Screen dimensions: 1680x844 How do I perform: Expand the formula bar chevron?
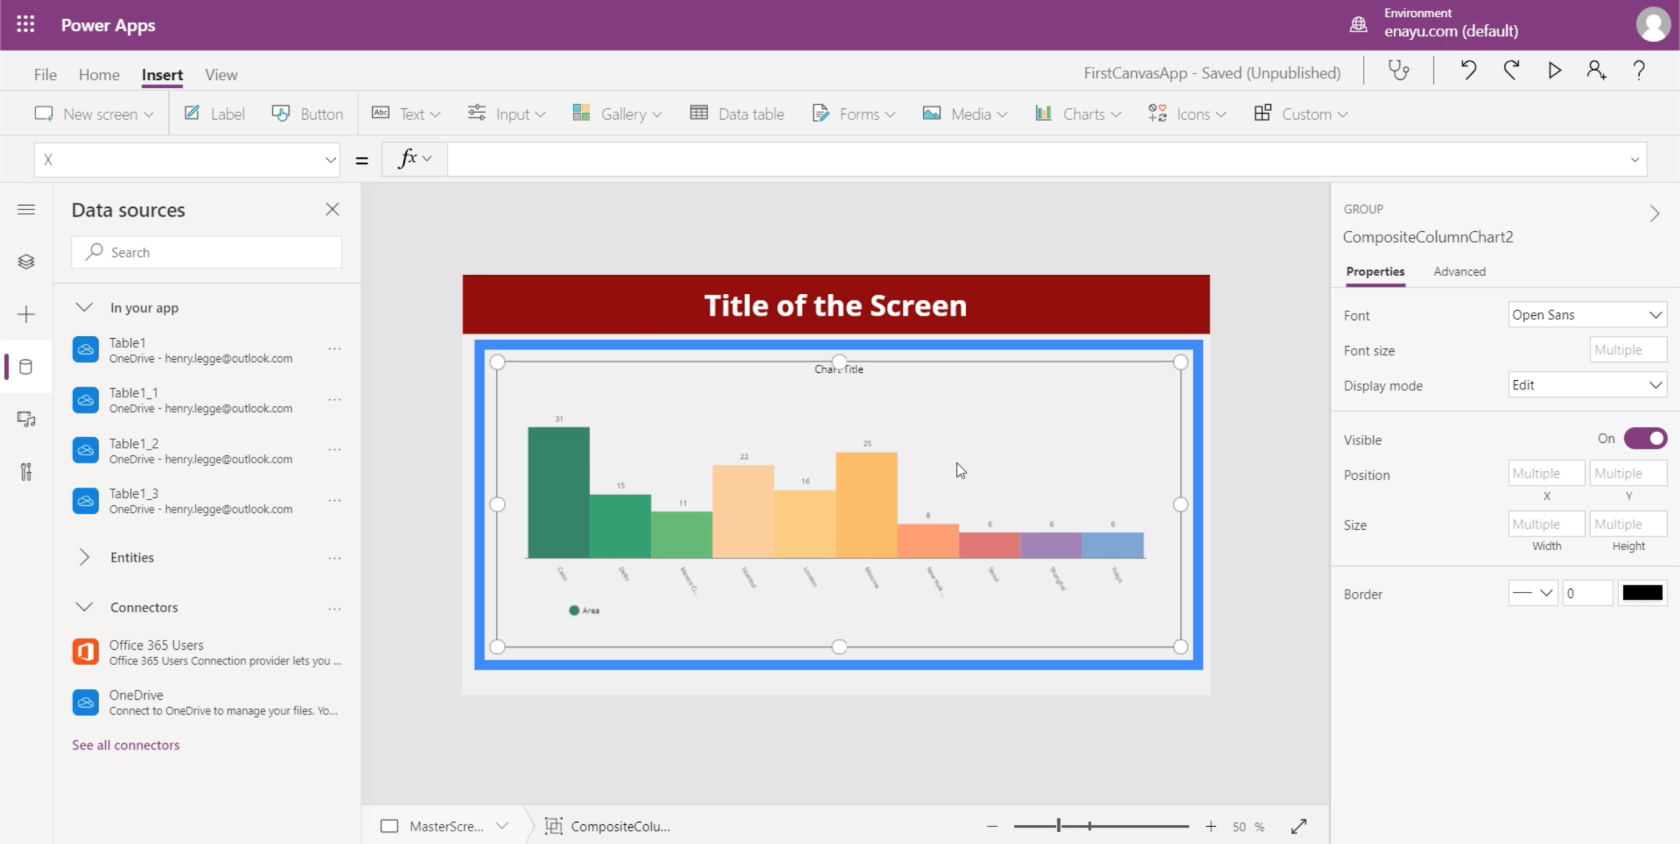(1635, 160)
